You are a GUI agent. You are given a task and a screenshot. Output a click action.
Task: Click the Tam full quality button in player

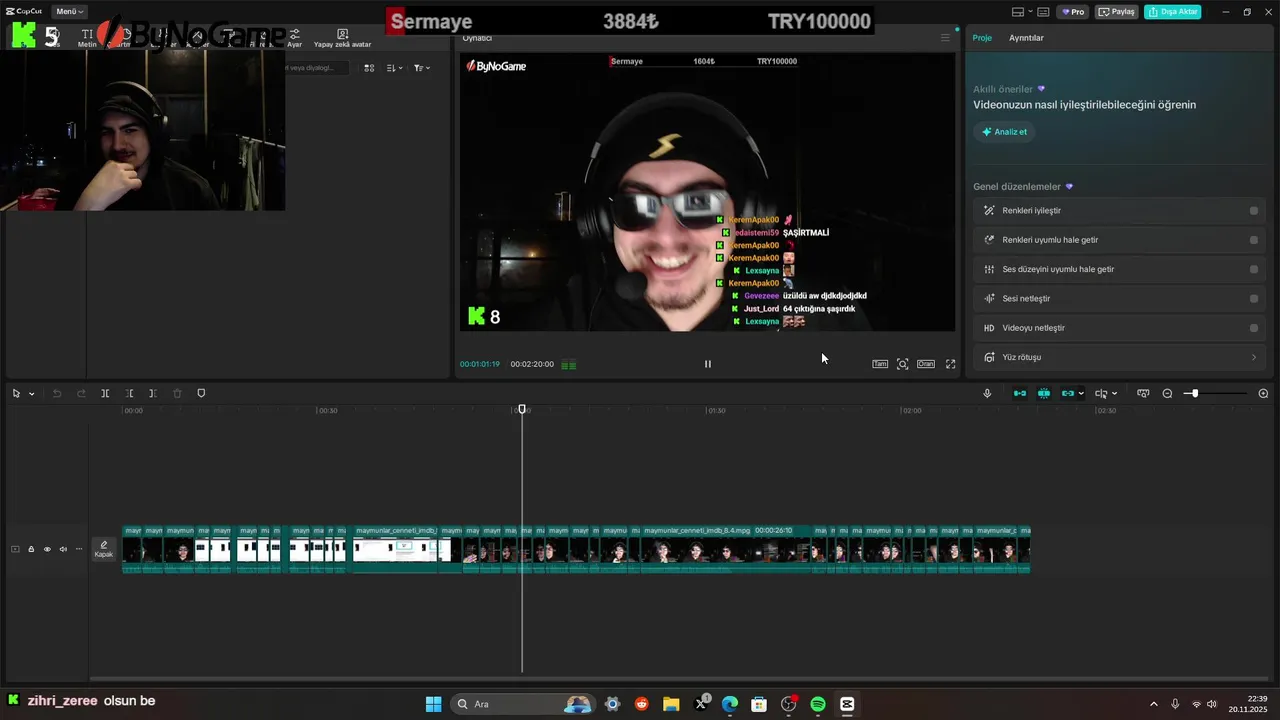[880, 364]
